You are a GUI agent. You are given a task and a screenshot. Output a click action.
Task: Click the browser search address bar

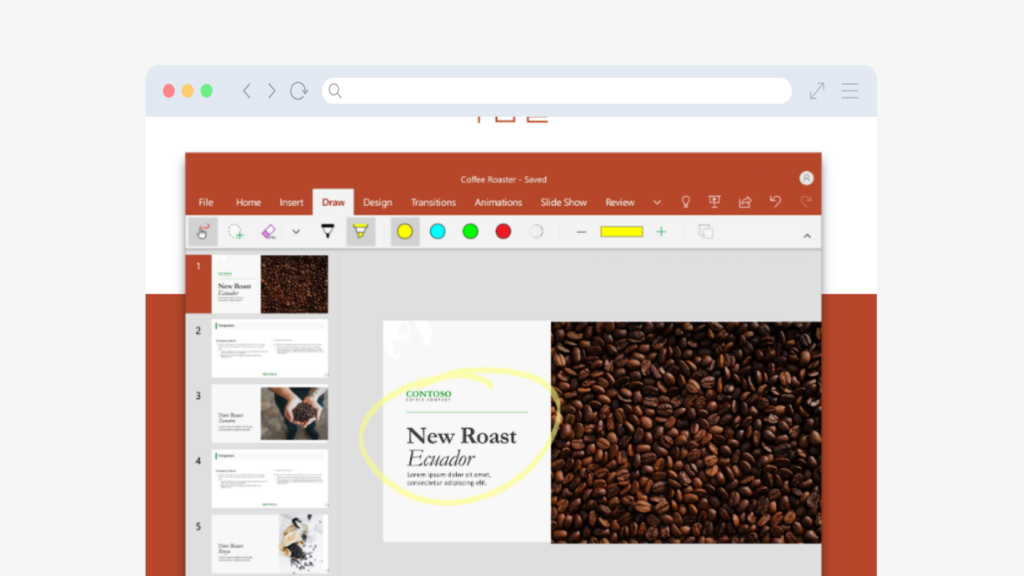pyautogui.click(x=556, y=91)
